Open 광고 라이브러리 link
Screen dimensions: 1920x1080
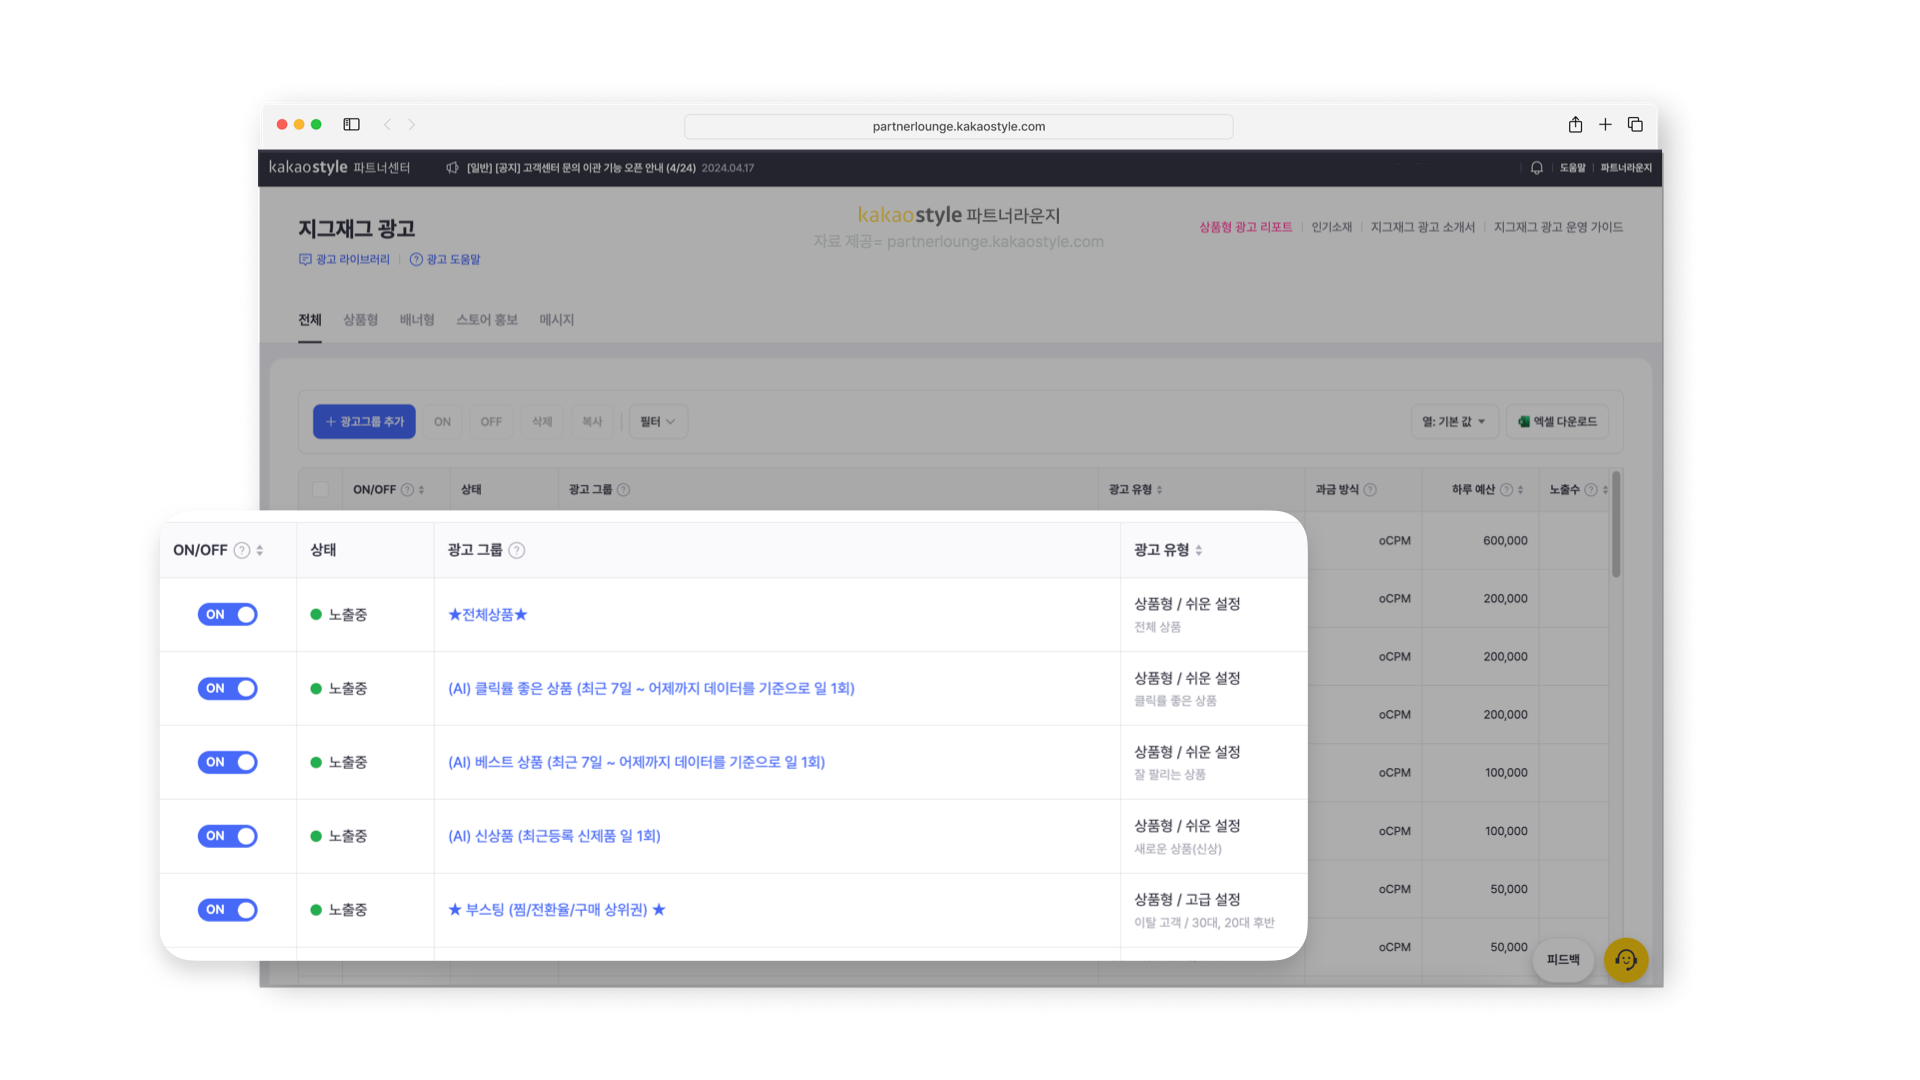click(345, 260)
